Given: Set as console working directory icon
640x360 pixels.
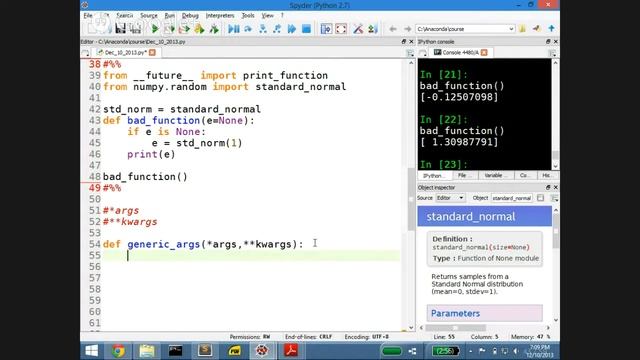Looking at the screenshot, I should [x=537, y=29].
